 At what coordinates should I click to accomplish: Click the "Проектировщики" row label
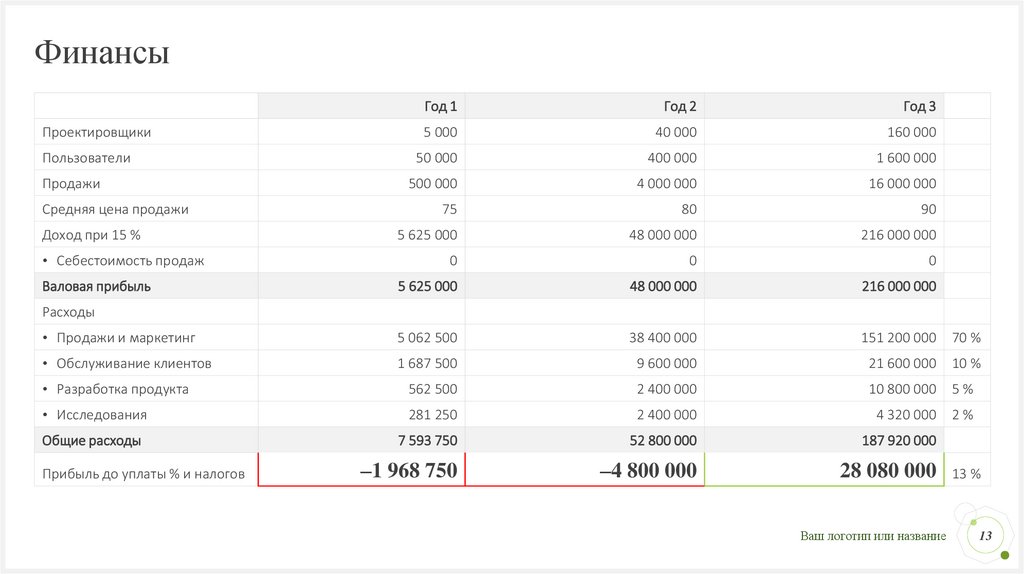tap(97, 132)
